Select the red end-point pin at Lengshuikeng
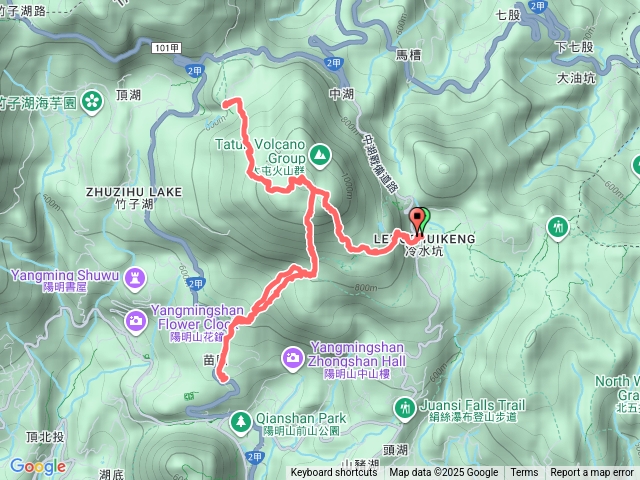Image resolution: width=640 pixels, height=480 pixels. 417,220
